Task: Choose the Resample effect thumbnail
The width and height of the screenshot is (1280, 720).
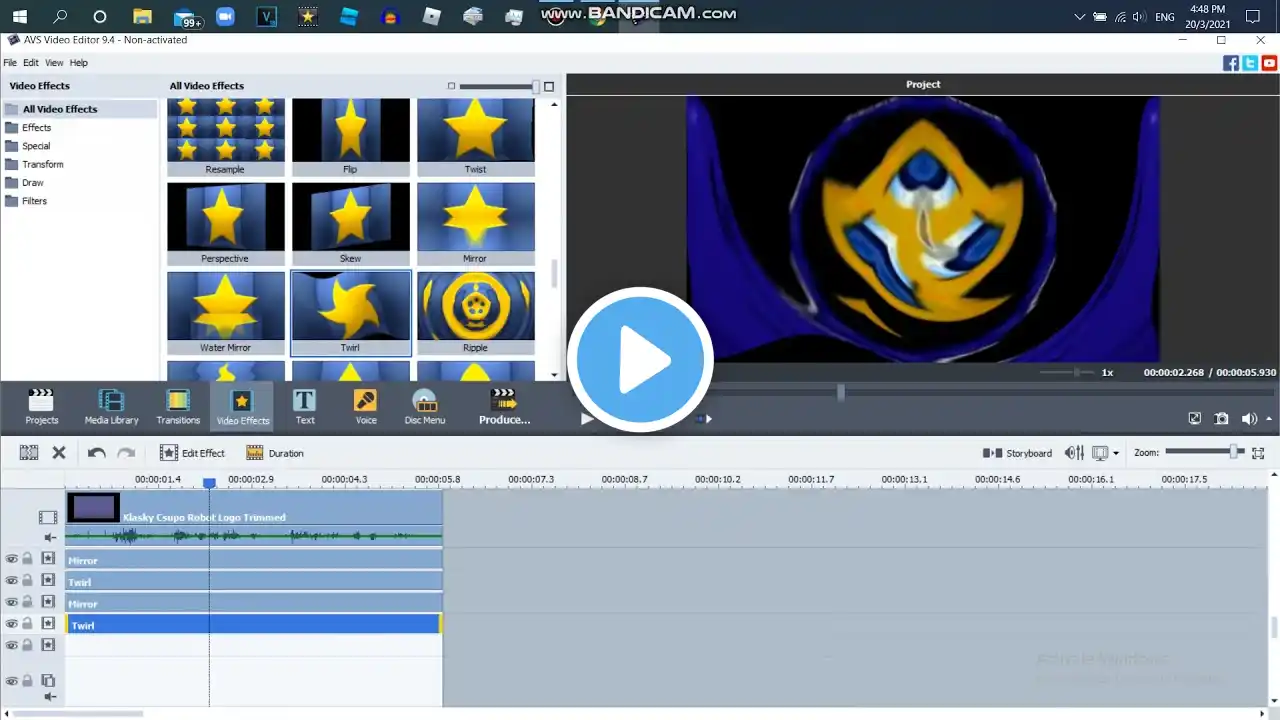Action: tap(225, 137)
